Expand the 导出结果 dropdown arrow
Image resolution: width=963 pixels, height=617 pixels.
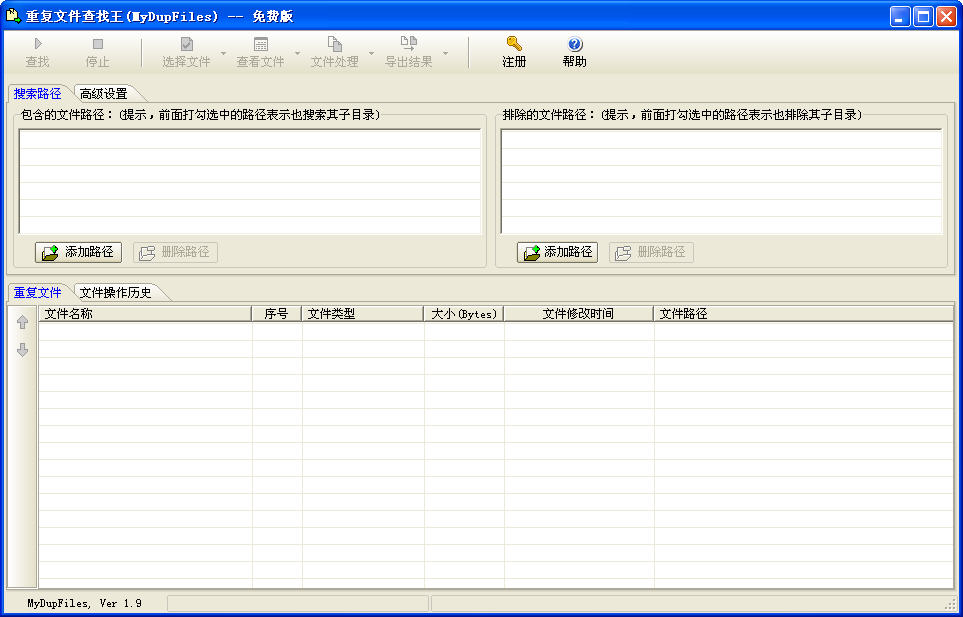click(446, 53)
